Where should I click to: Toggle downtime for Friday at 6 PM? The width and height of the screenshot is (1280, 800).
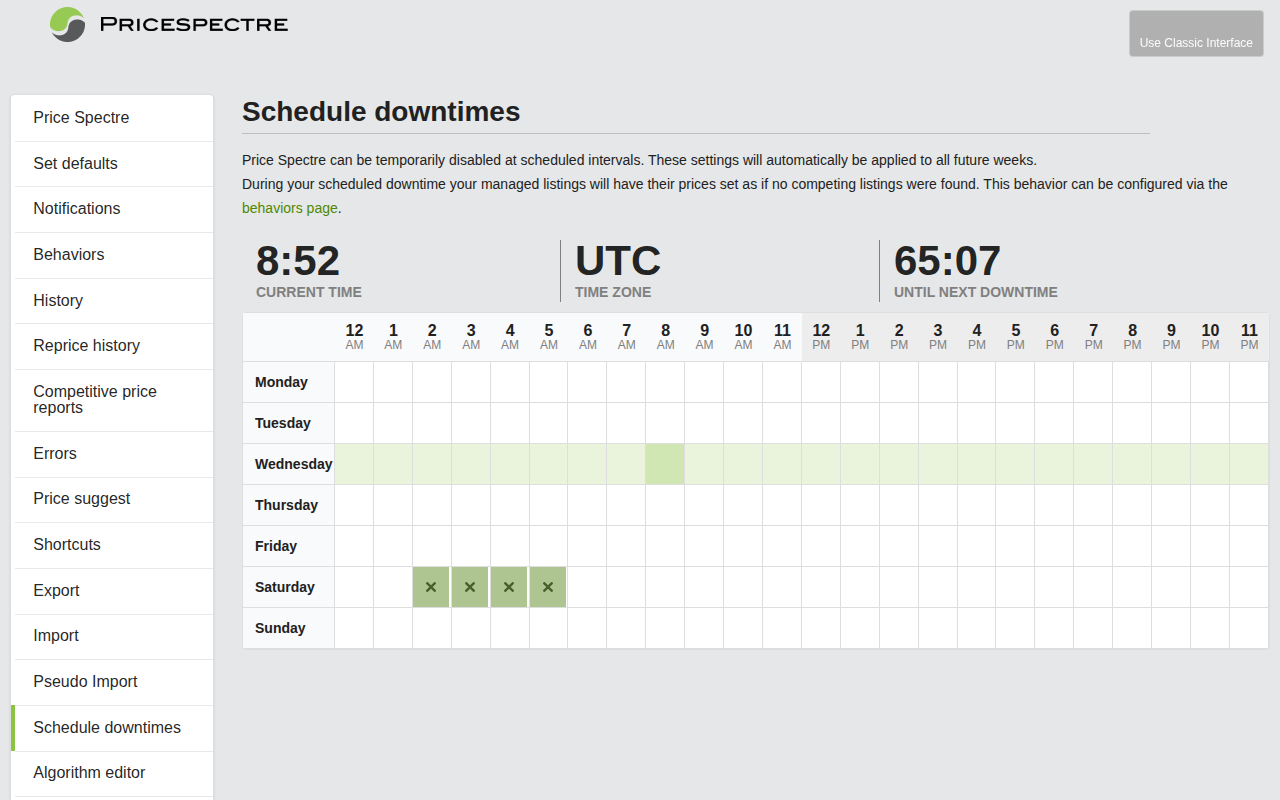click(x=1054, y=546)
